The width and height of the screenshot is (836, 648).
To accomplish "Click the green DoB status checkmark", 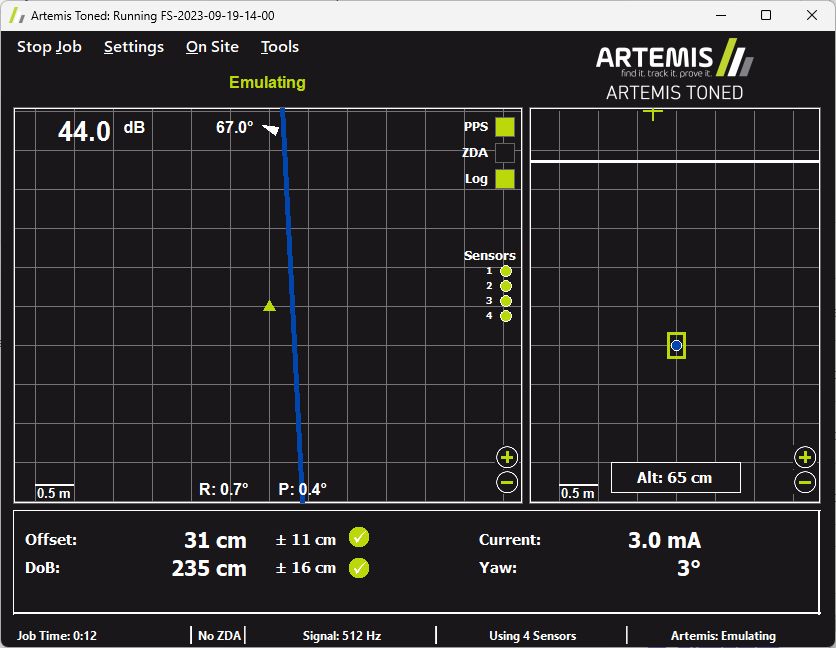I will 359,568.
